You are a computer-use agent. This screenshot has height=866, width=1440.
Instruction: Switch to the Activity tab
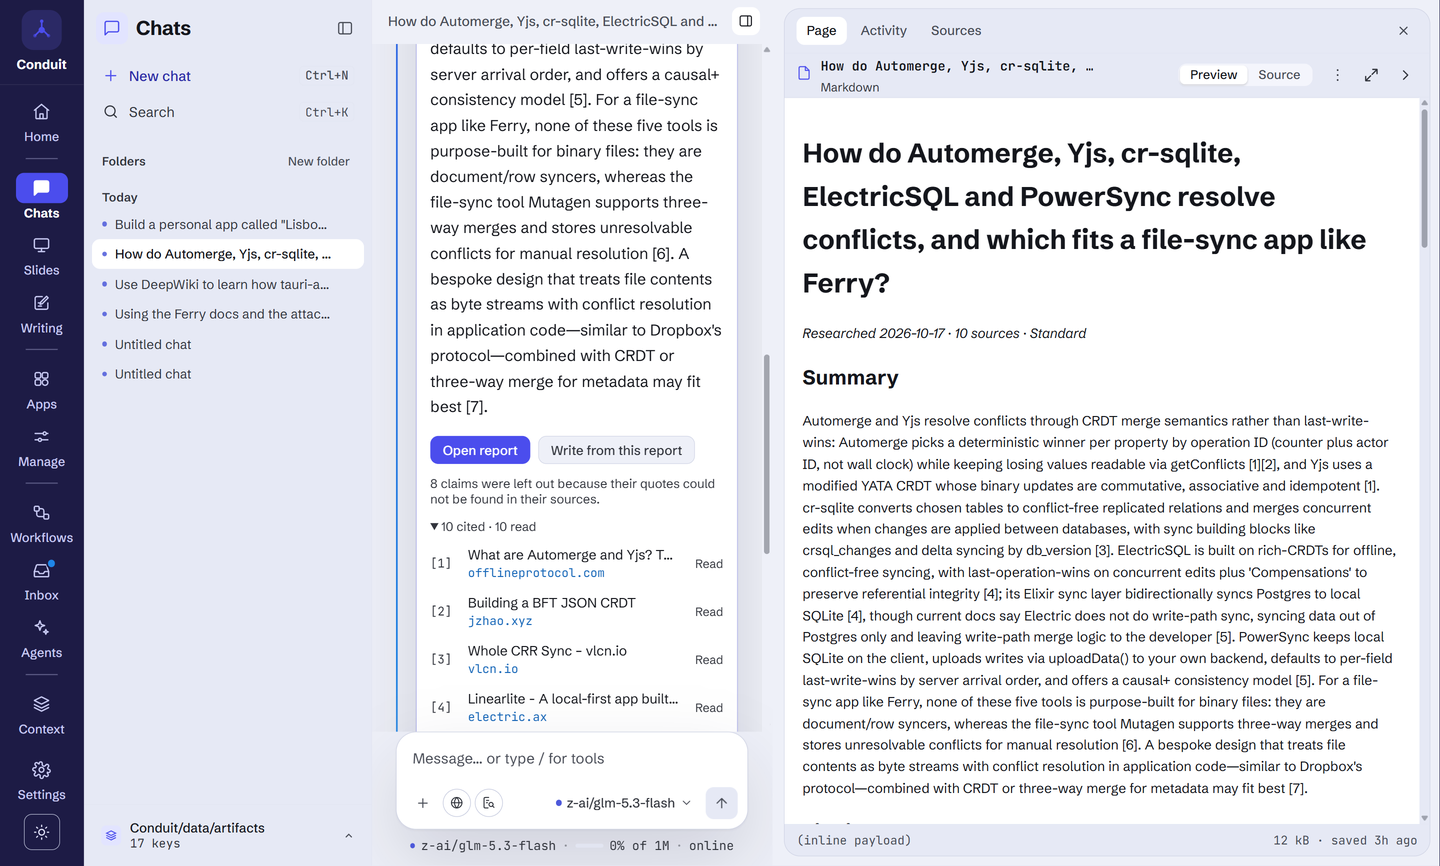[x=884, y=31]
